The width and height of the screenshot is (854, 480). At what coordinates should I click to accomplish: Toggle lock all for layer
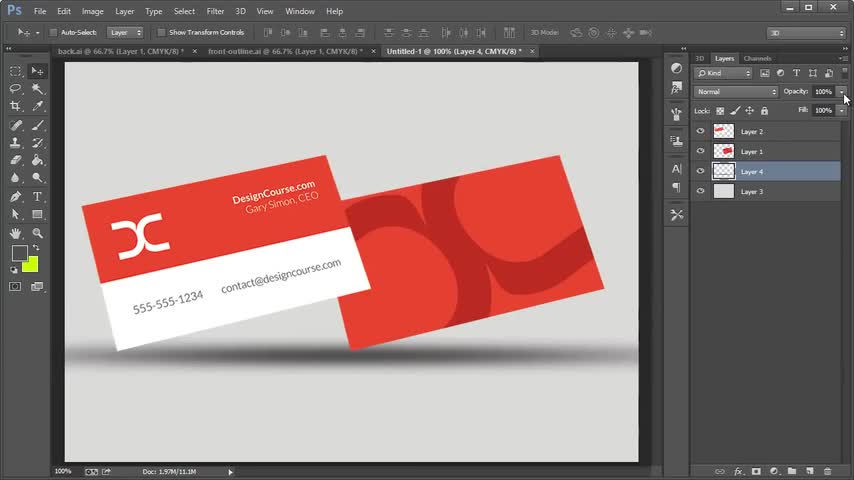click(764, 111)
